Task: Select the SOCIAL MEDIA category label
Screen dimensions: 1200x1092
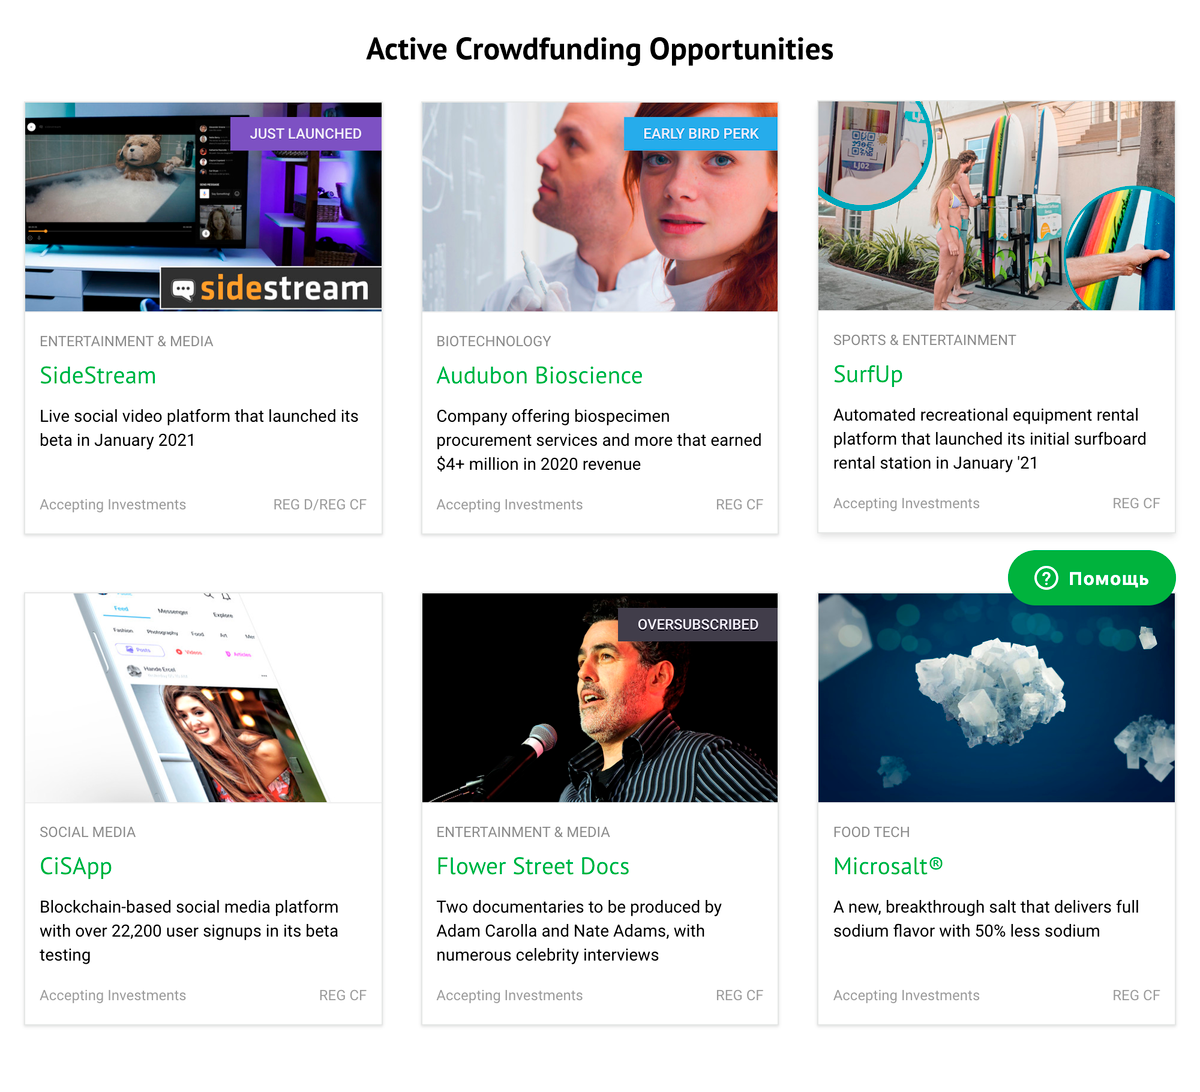Action: [x=87, y=832]
